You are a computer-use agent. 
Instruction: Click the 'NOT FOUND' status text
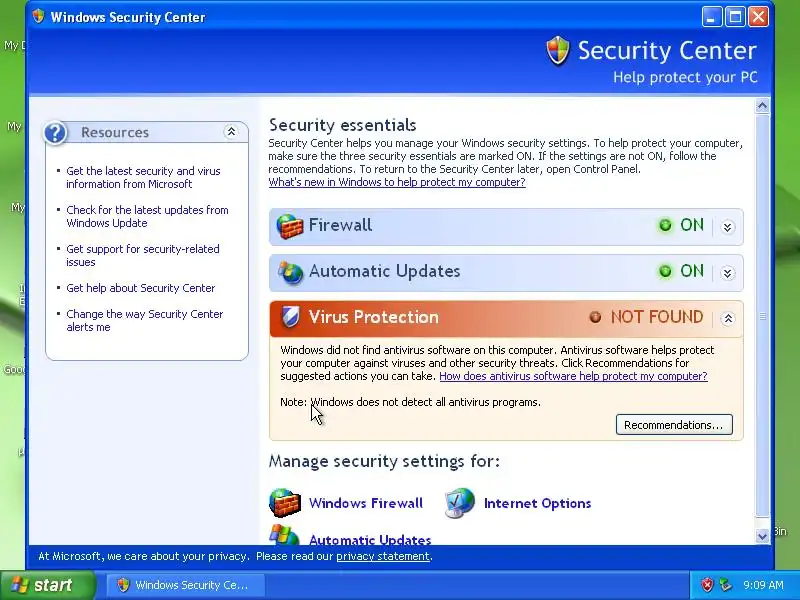[x=657, y=317]
